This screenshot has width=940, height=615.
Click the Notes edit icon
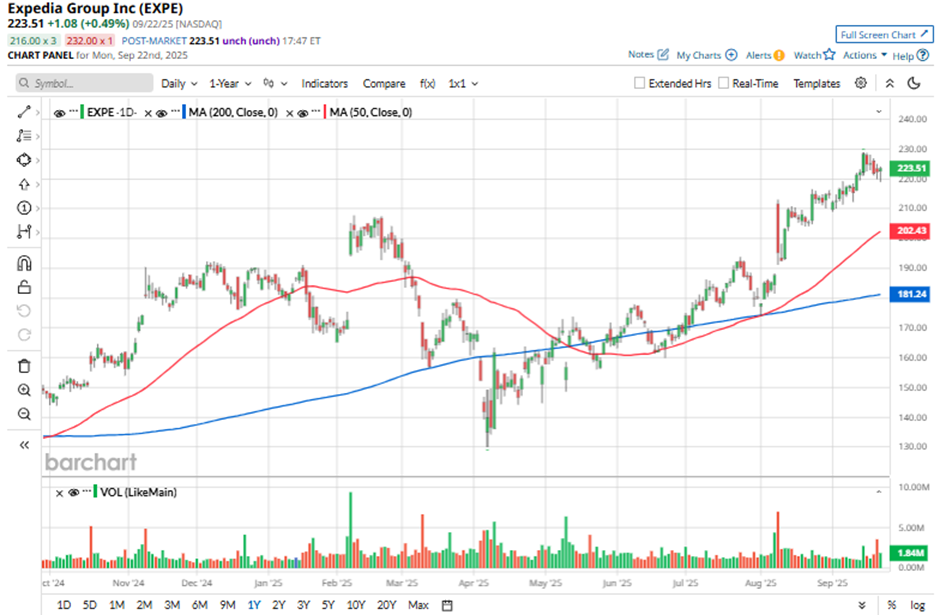[x=662, y=55]
